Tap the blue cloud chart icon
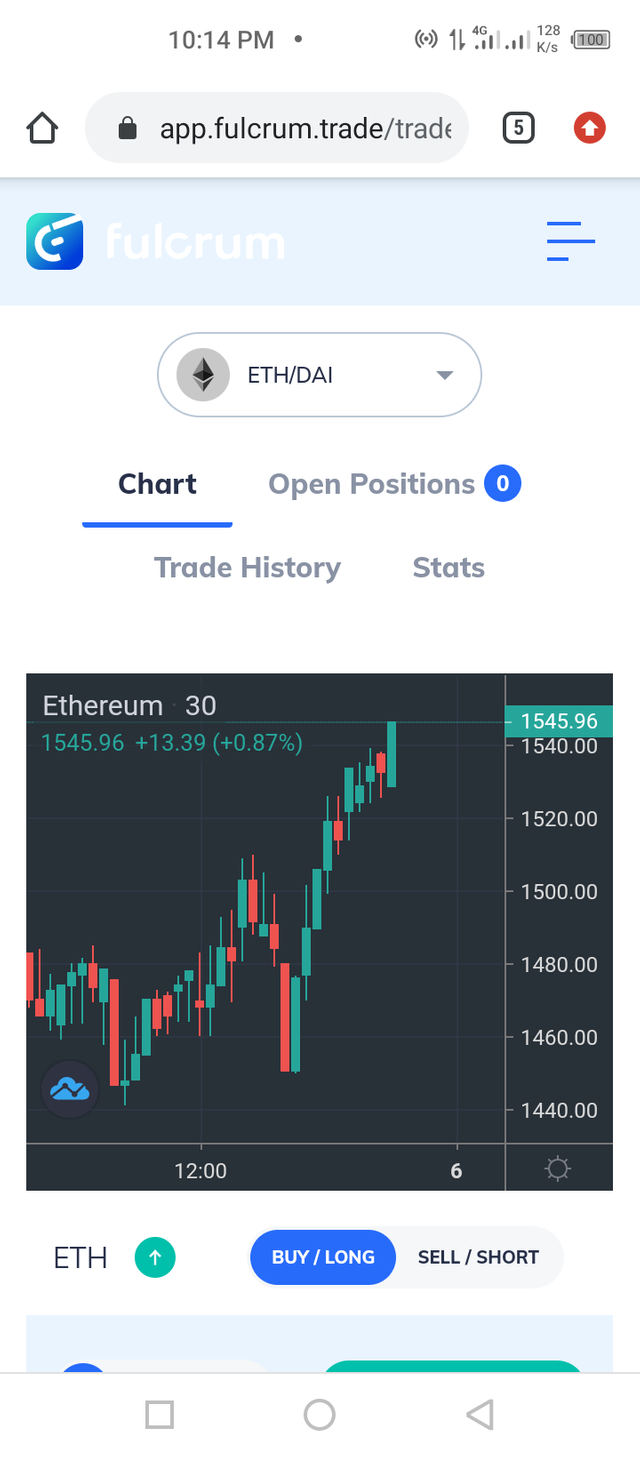 click(70, 1089)
